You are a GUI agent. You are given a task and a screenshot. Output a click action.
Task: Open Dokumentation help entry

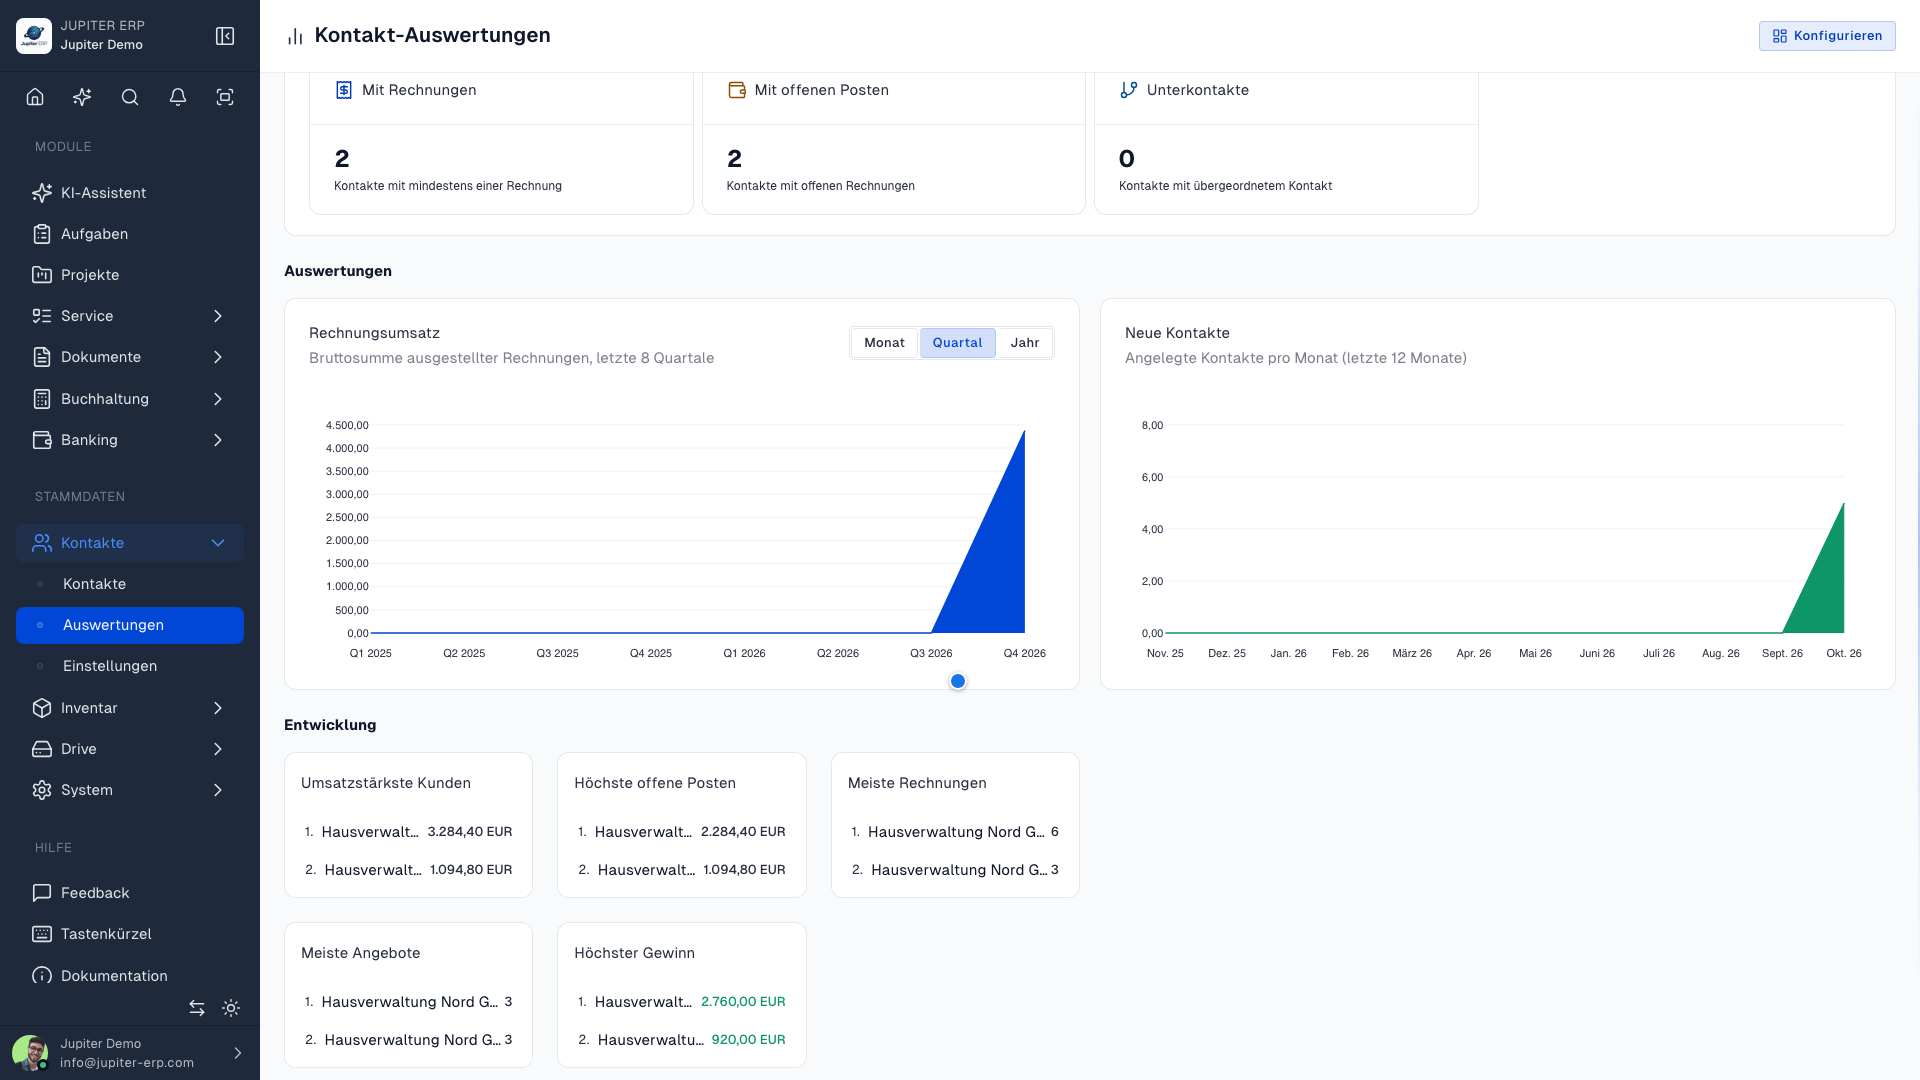click(130, 976)
